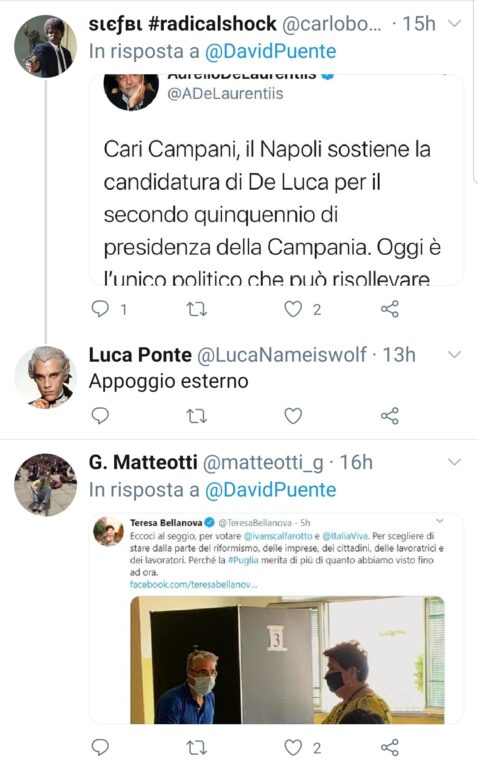Open the quoted ADeLaurentiis tweet card
Image resolution: width=478 pixels, height=768 pixels.
click(x=276, y=180)
